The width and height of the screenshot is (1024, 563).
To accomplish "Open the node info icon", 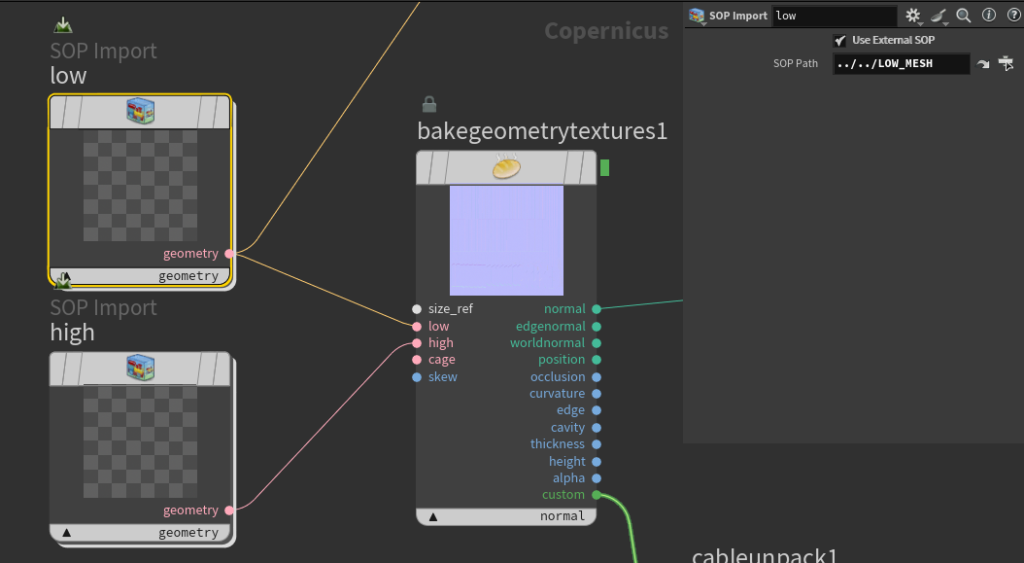I will point(987,16).
